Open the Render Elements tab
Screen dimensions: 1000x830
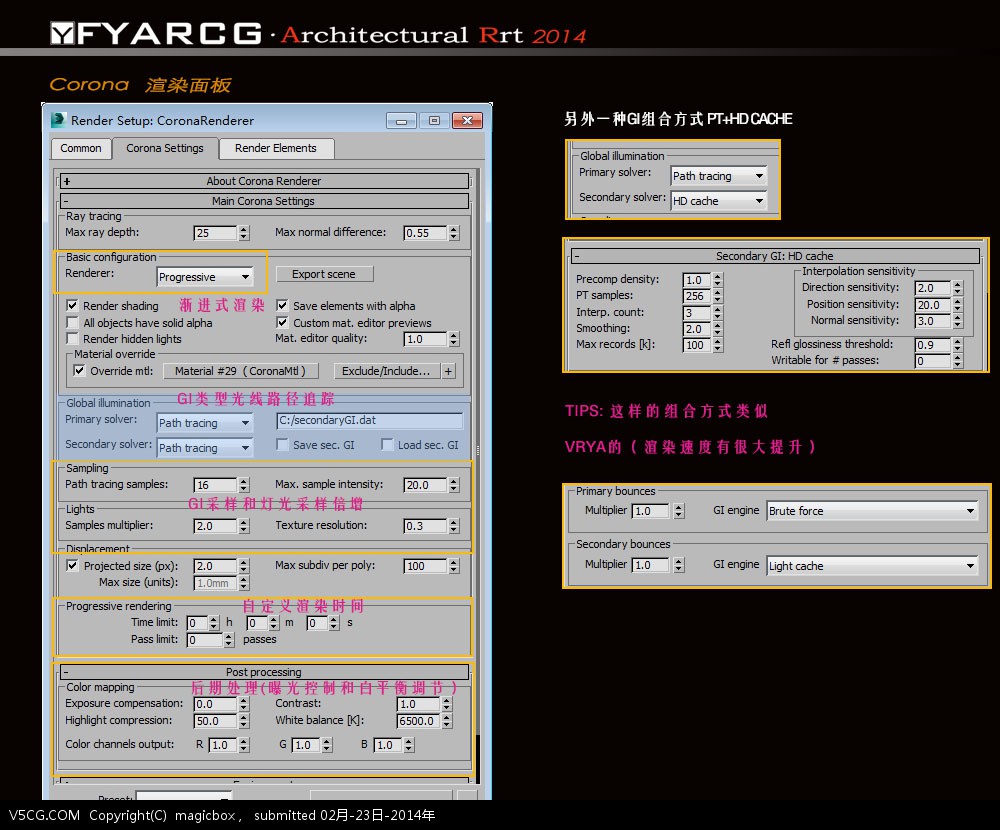click(276, 148)
